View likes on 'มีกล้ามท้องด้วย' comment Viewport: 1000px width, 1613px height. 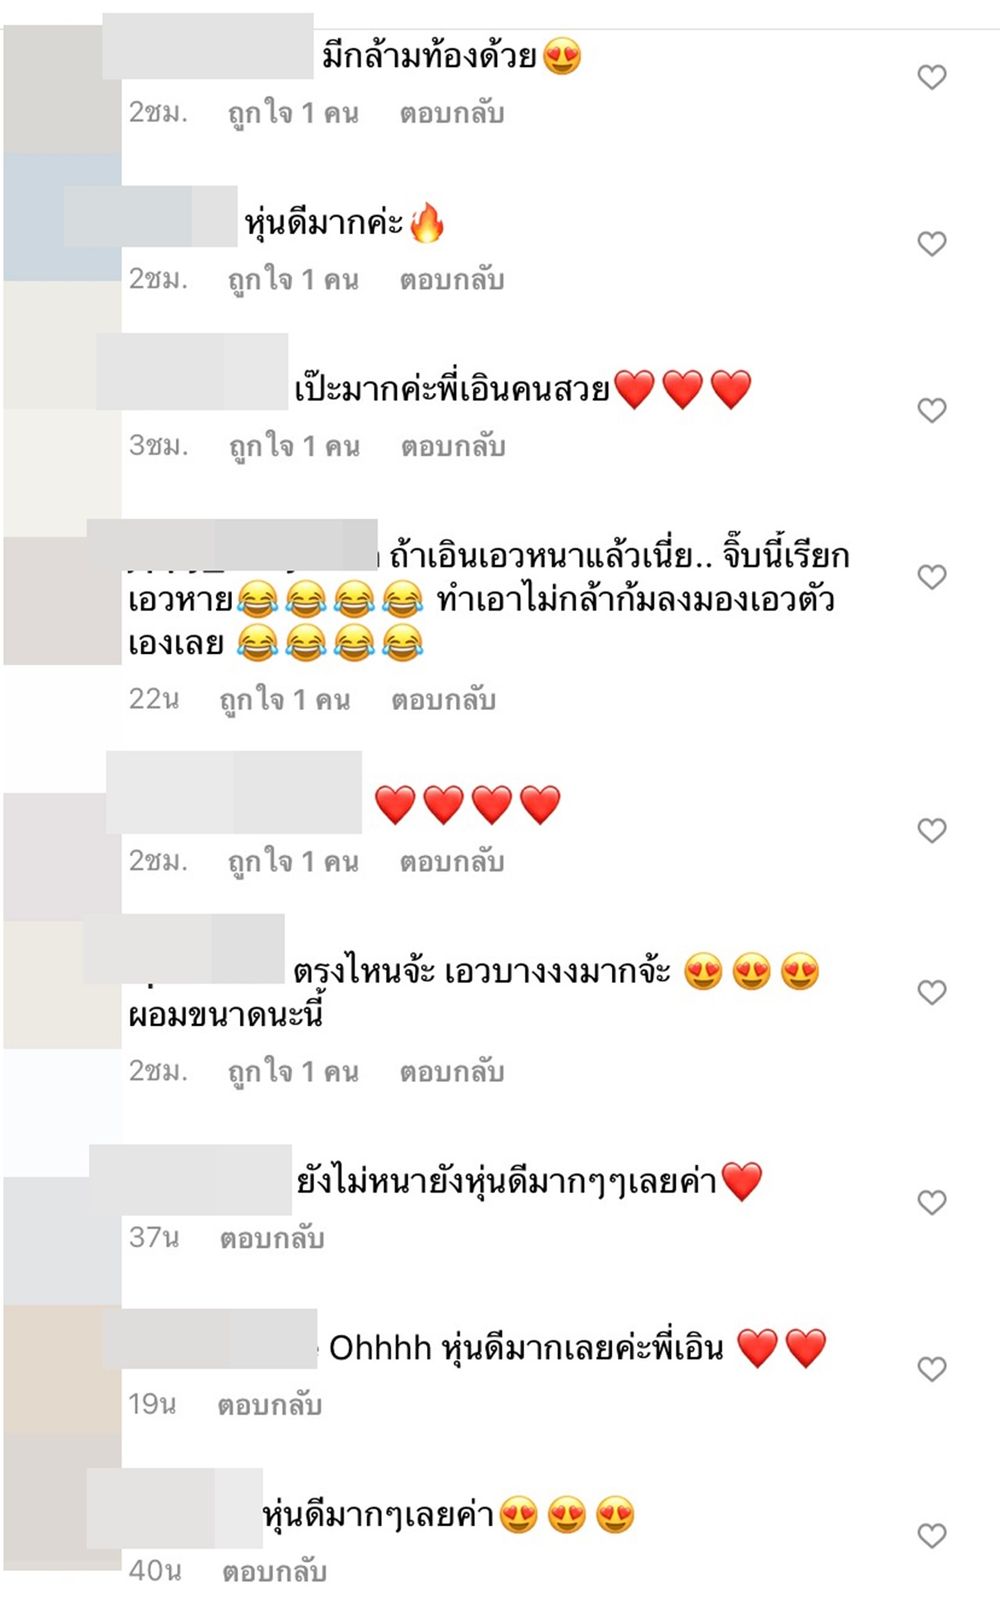click(293, 113)
